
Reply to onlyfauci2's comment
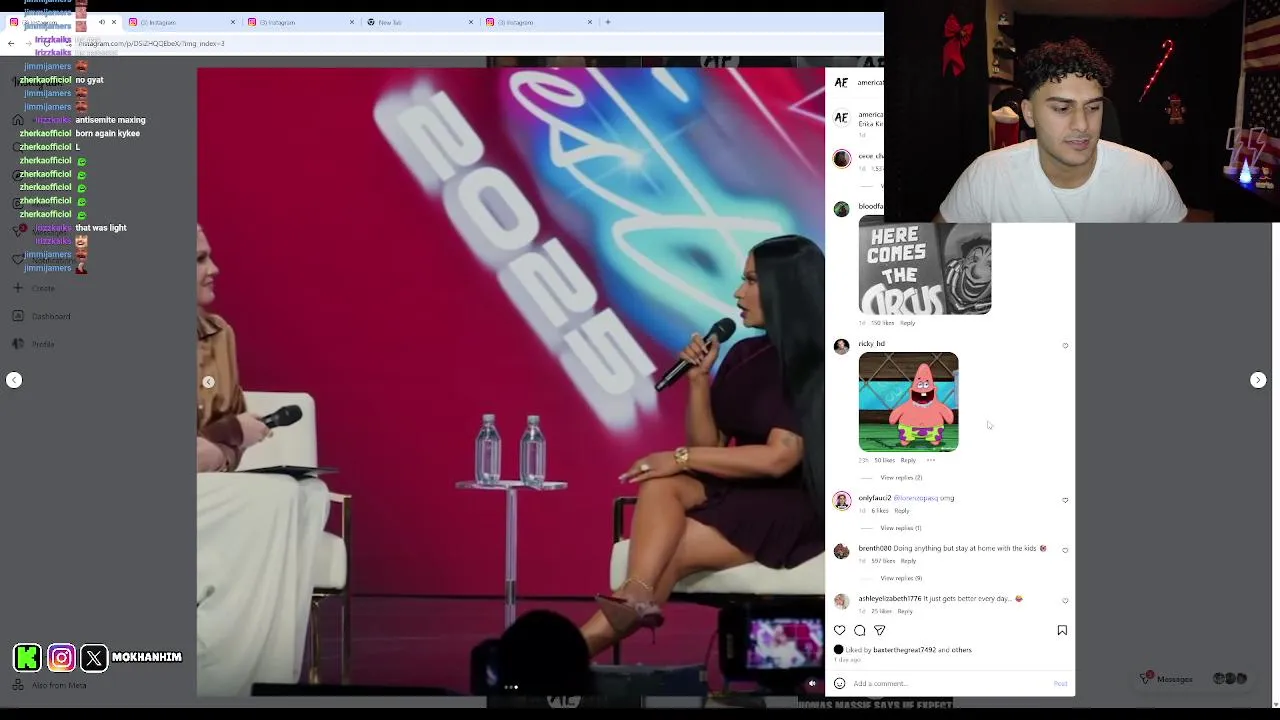(902, 511)
